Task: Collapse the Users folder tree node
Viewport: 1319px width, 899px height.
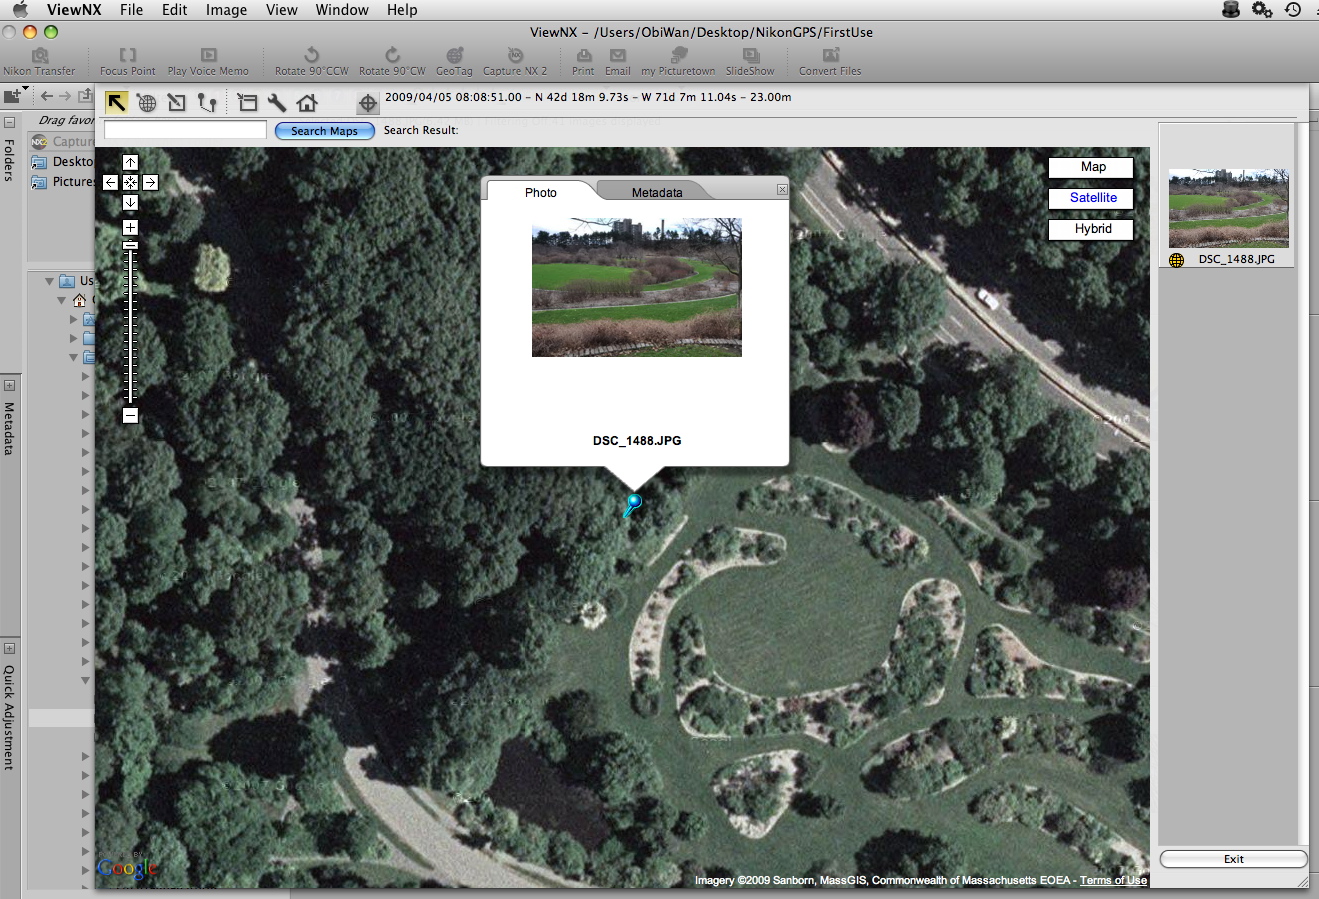Action: (49, 281)
